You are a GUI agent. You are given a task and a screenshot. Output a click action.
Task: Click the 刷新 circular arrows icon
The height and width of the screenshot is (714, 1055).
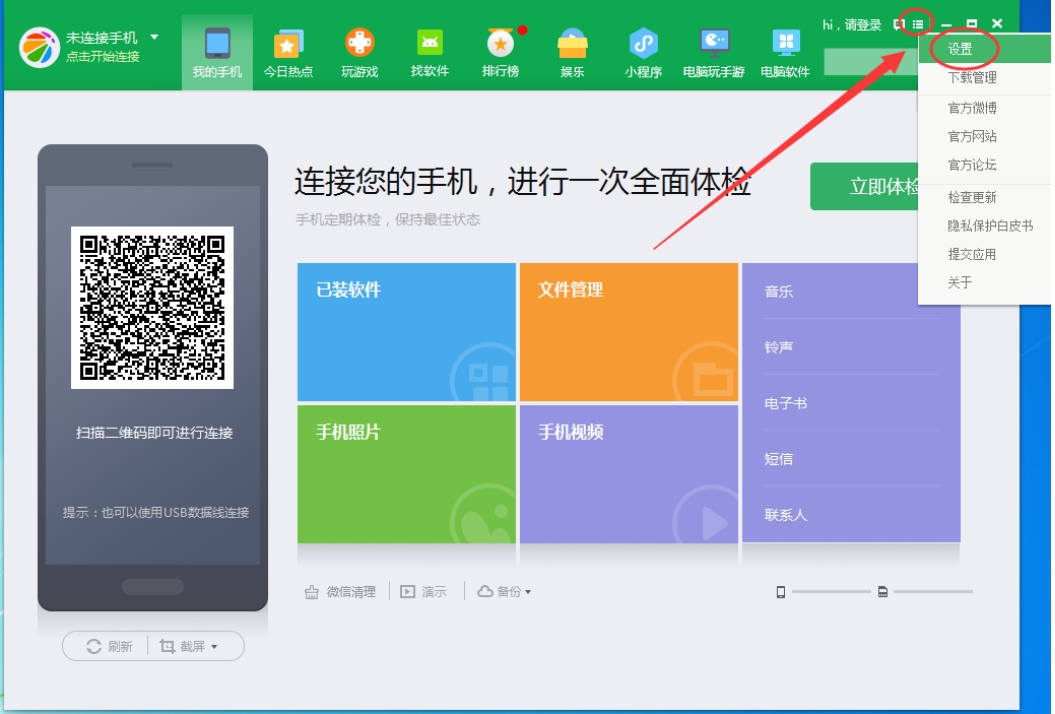(x=94, y=647)
